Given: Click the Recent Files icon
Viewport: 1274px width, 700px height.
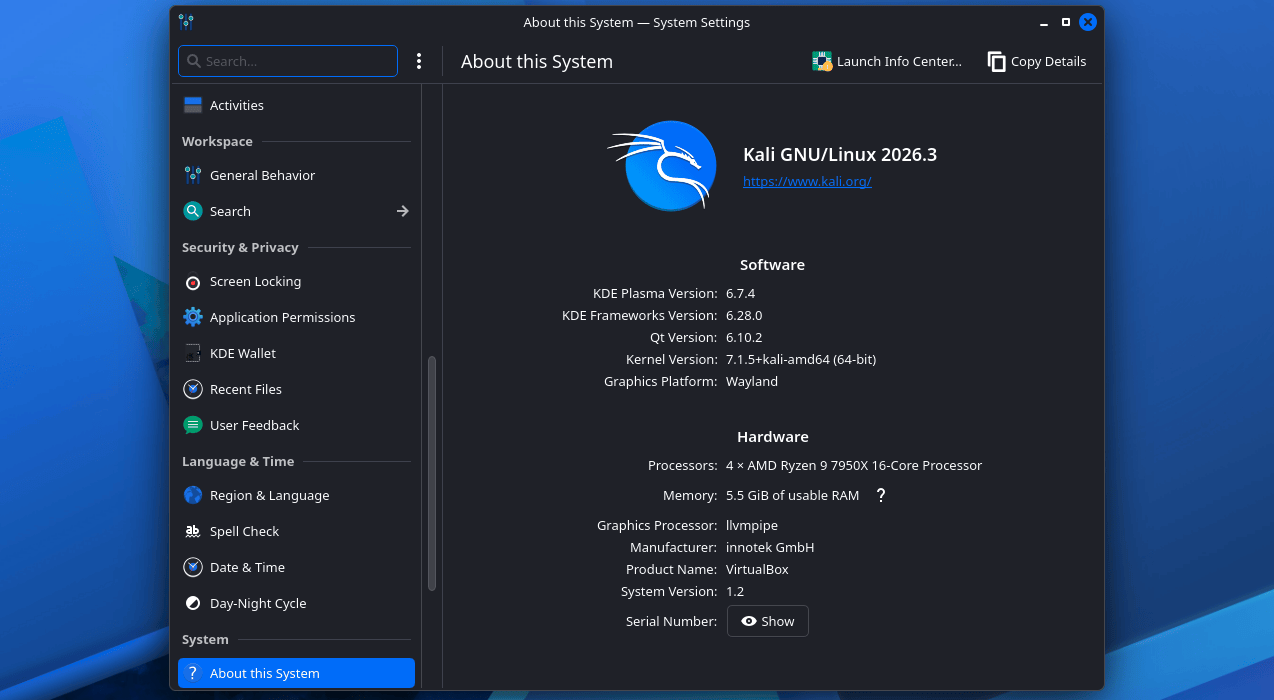Looking at the screenshot, I should tap(193, 389).
